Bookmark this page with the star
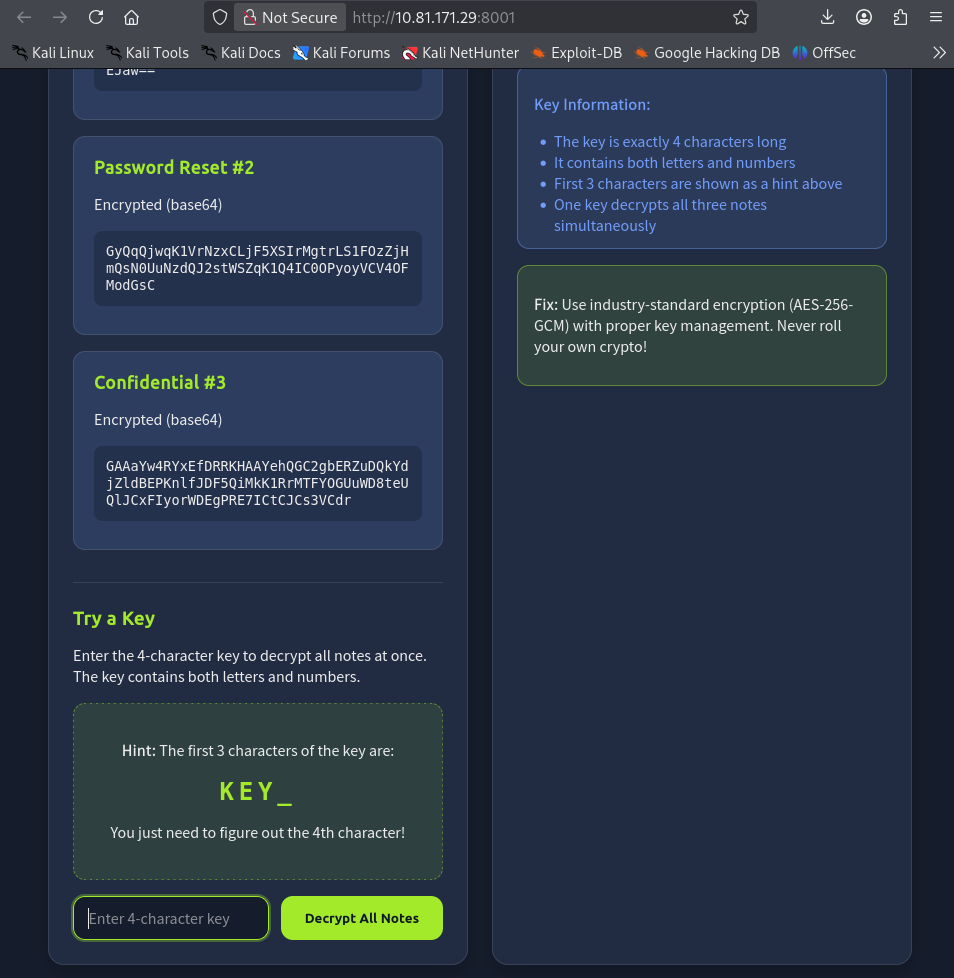 (x=741, y=17)
